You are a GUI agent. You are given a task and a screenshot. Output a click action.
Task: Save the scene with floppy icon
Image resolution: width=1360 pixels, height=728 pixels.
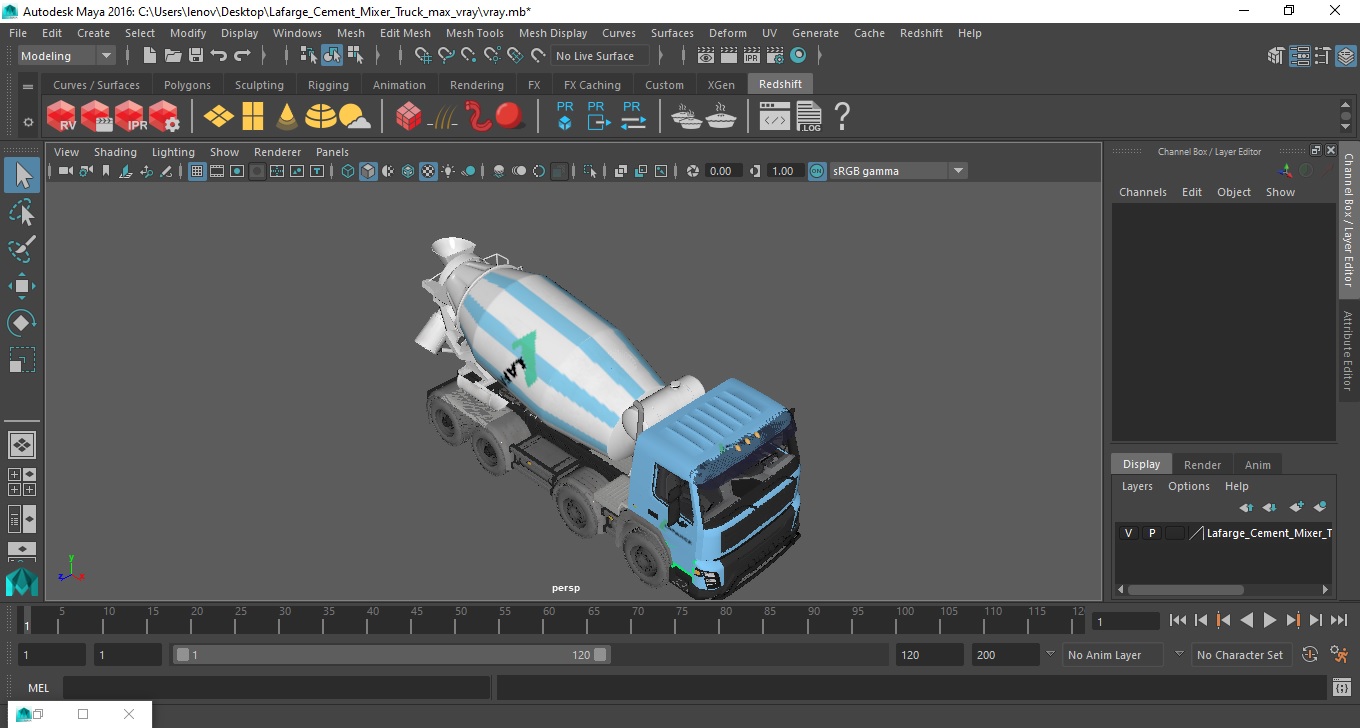pyautogui.click(x=196, y=56)
